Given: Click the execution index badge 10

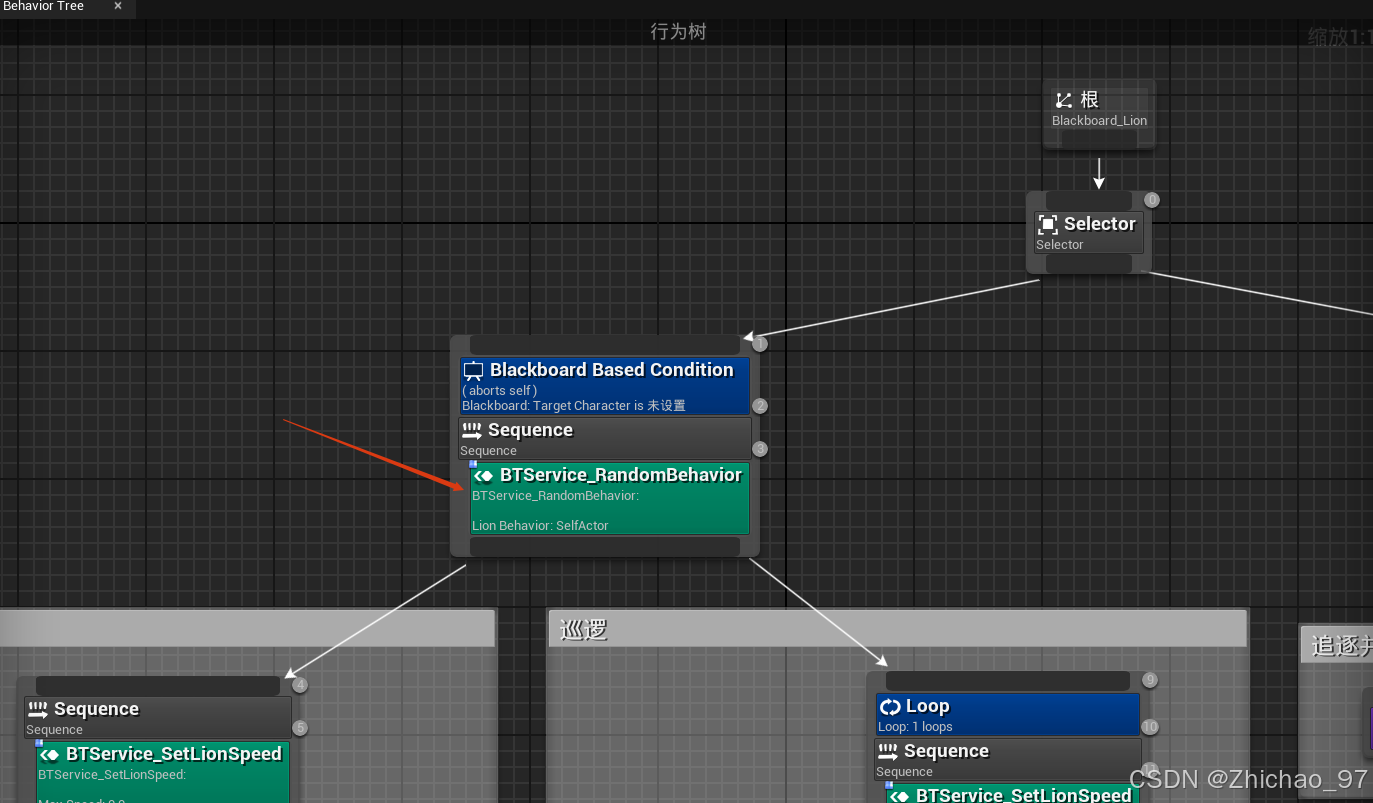Looking at the screenshot, I should pos(1150,727).
